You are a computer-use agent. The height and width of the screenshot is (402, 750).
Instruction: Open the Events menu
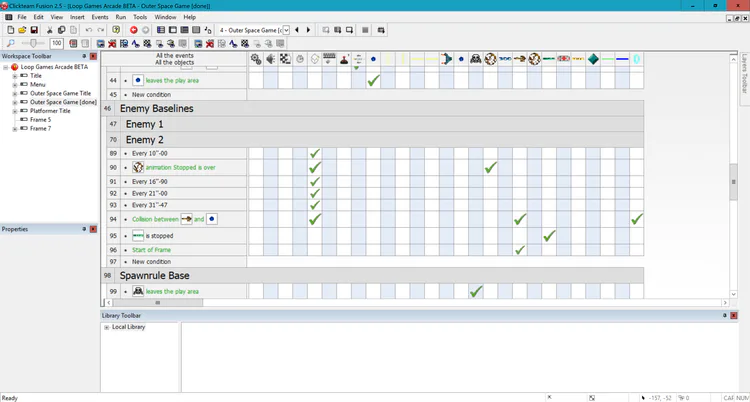pyautogui.click(x=100, y=17)
